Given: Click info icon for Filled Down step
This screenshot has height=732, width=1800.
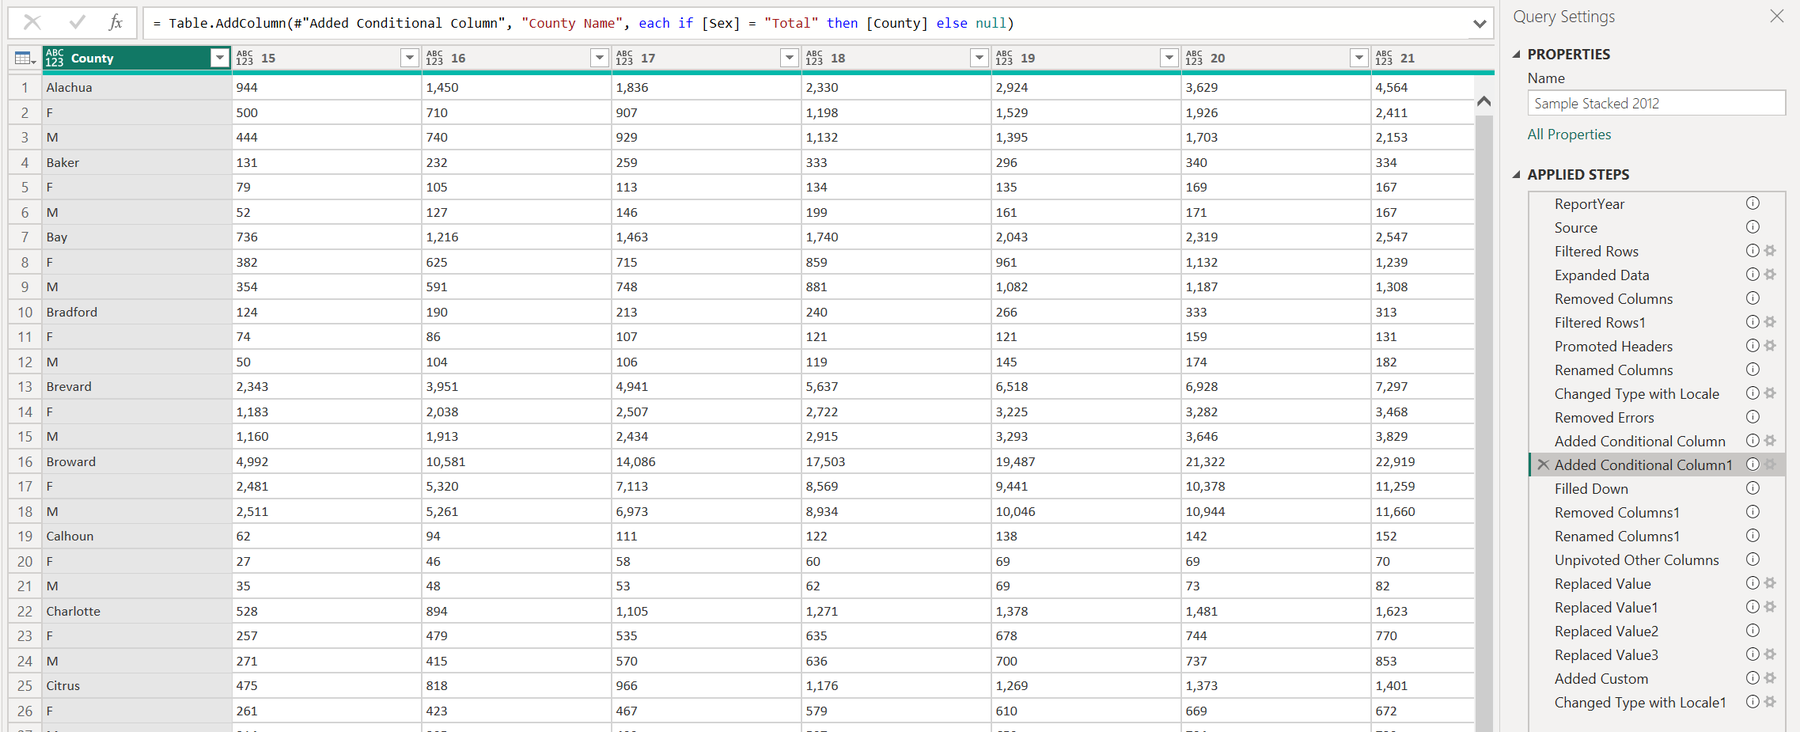Looking at the screenshot, I should (1753, 488).
